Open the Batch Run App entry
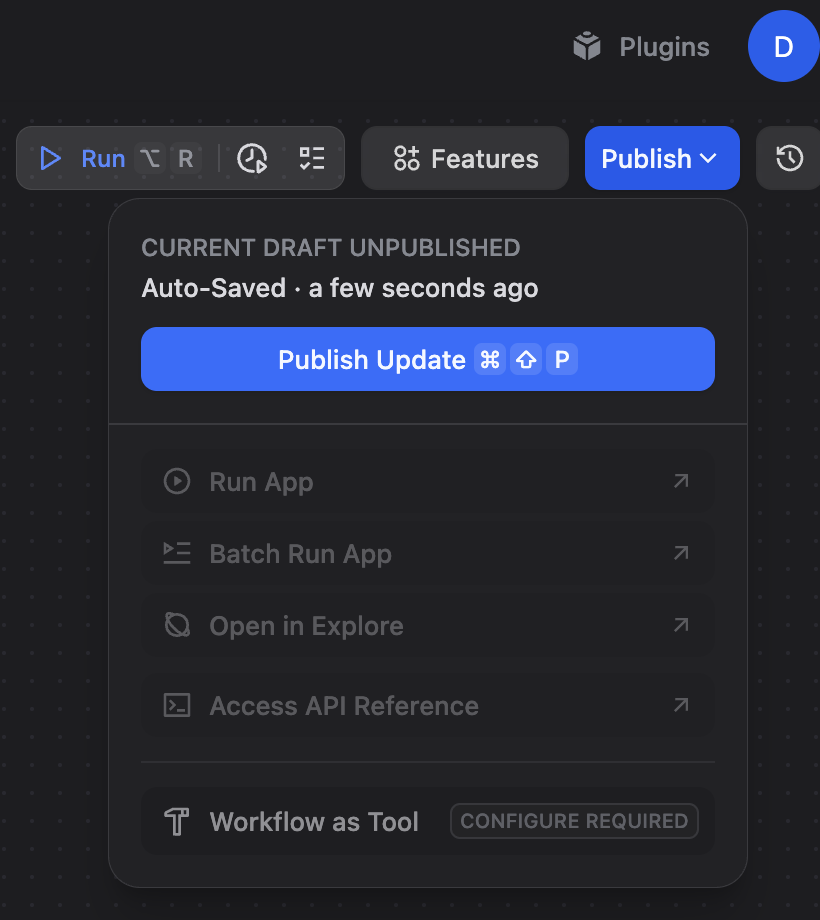Image resolution: width=820 pixels, height=920 pixels. click(x=299, y=553)
